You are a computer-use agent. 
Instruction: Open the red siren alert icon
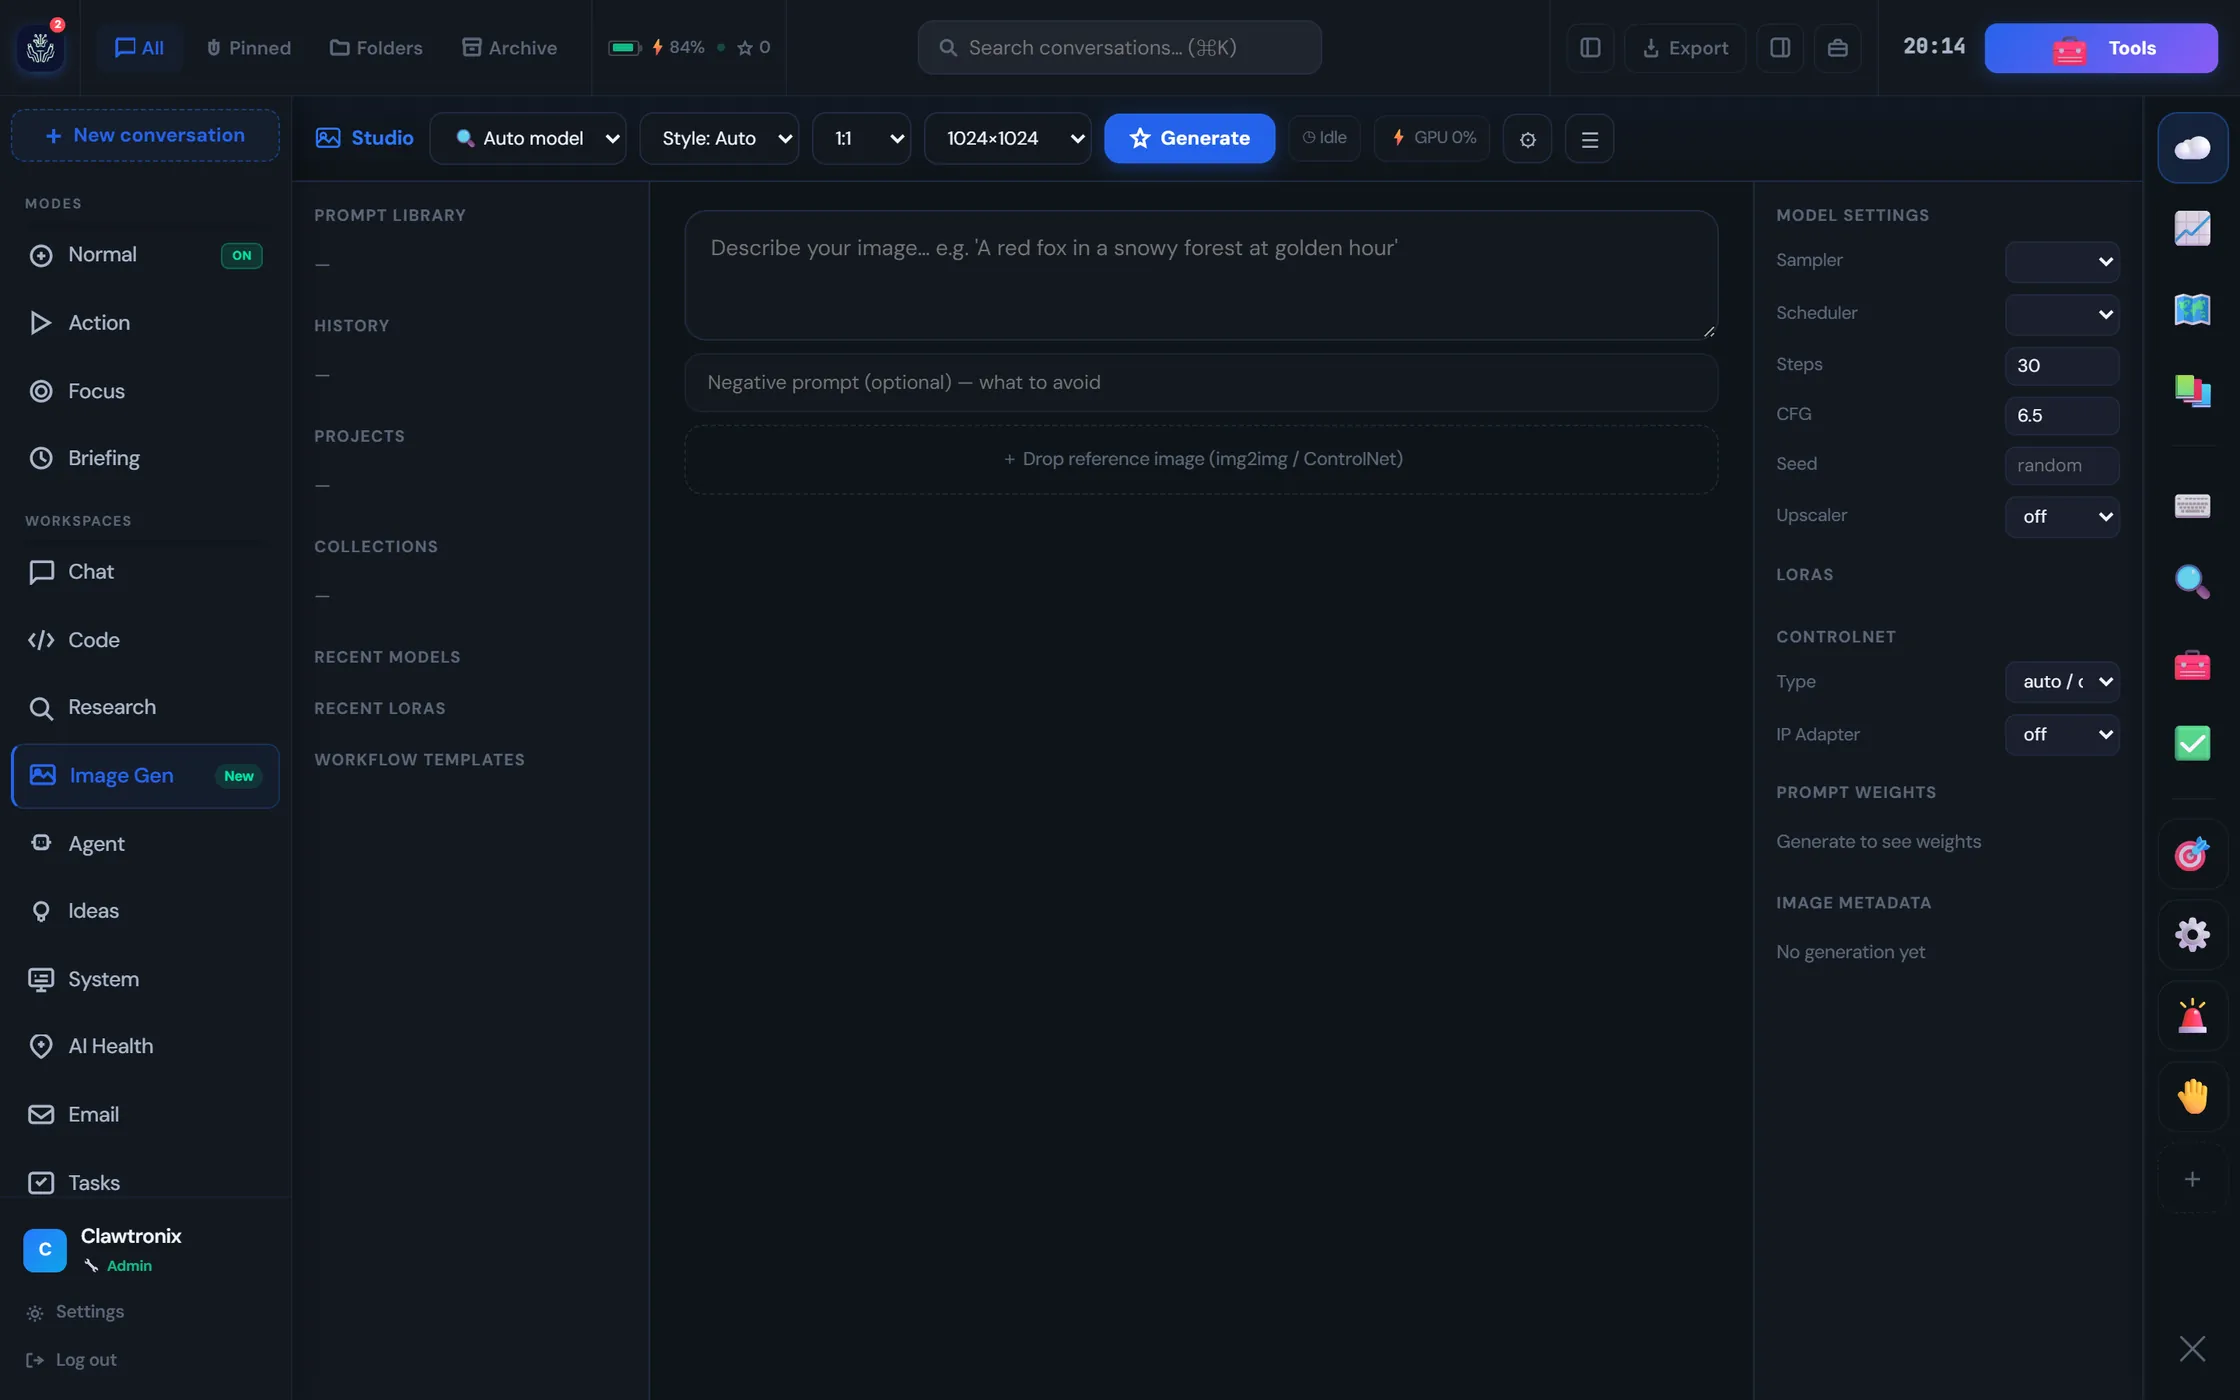[2192, 1016]
